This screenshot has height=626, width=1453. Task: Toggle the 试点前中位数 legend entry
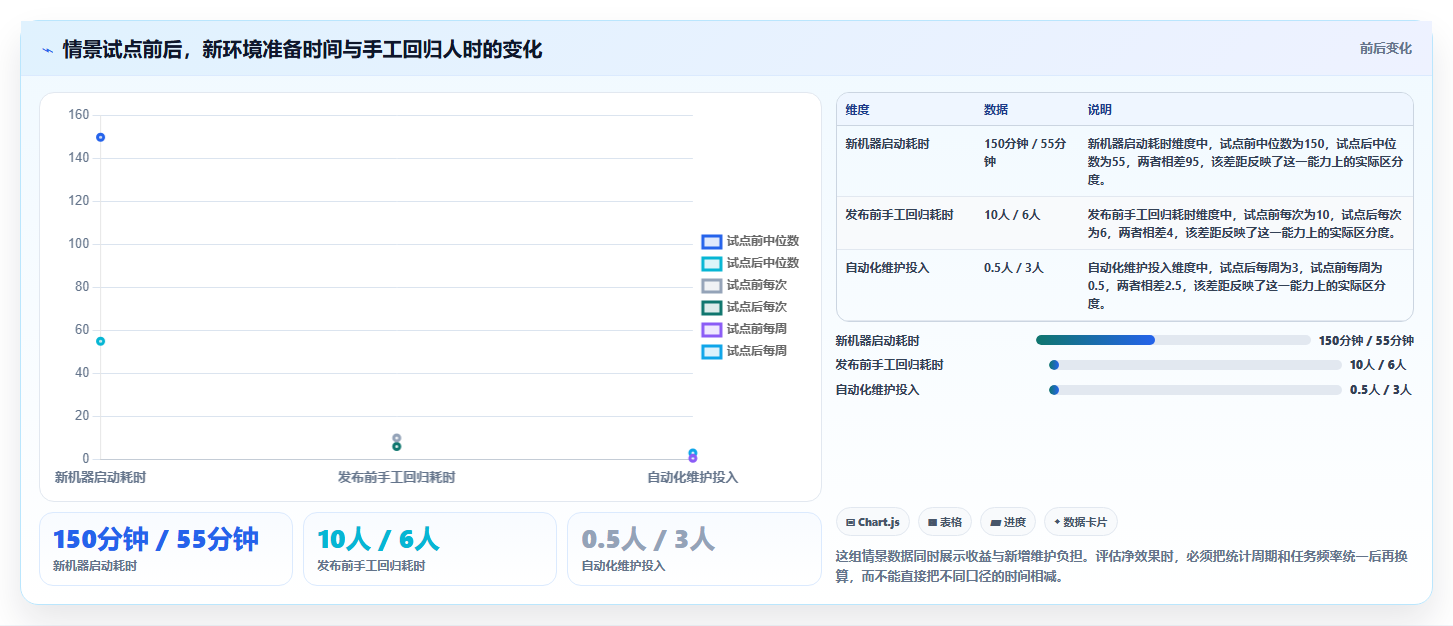[x=750, y=241]
